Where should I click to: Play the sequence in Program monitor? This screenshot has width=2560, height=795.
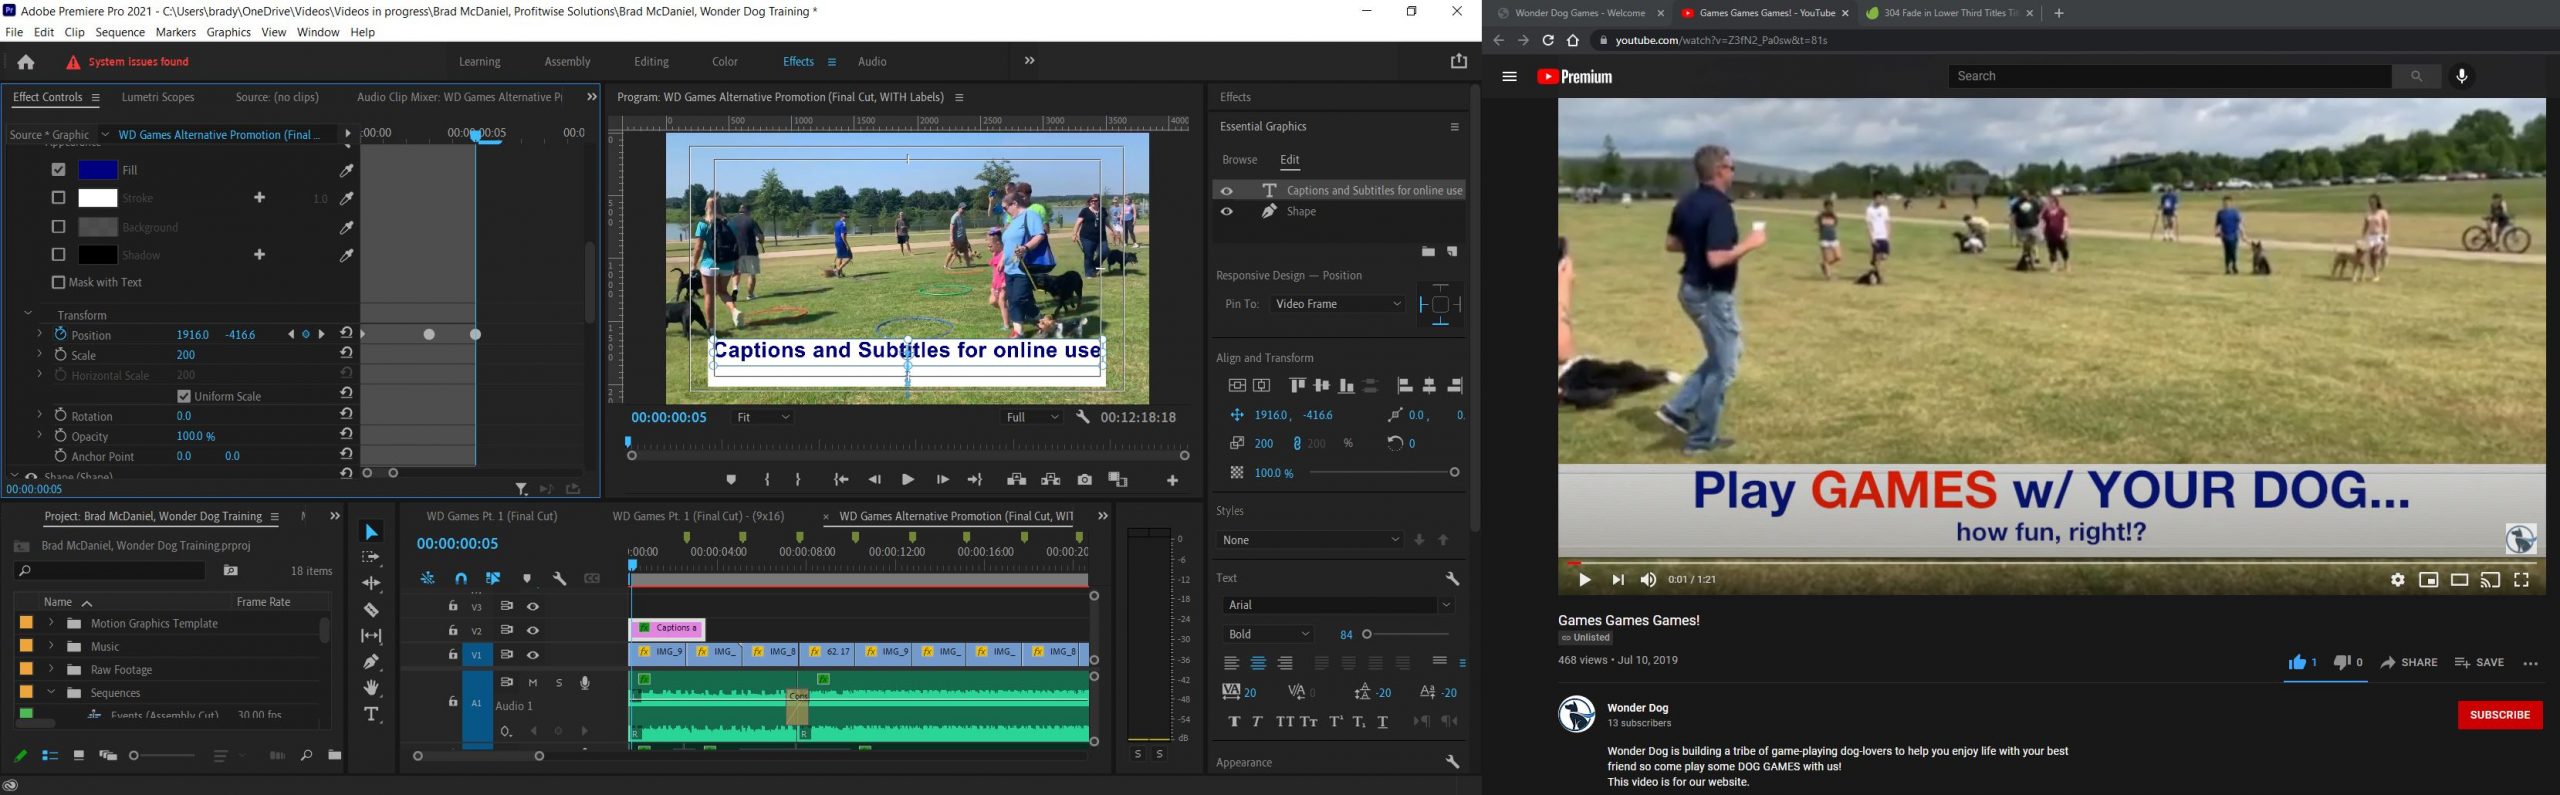(x=907, y=480)
